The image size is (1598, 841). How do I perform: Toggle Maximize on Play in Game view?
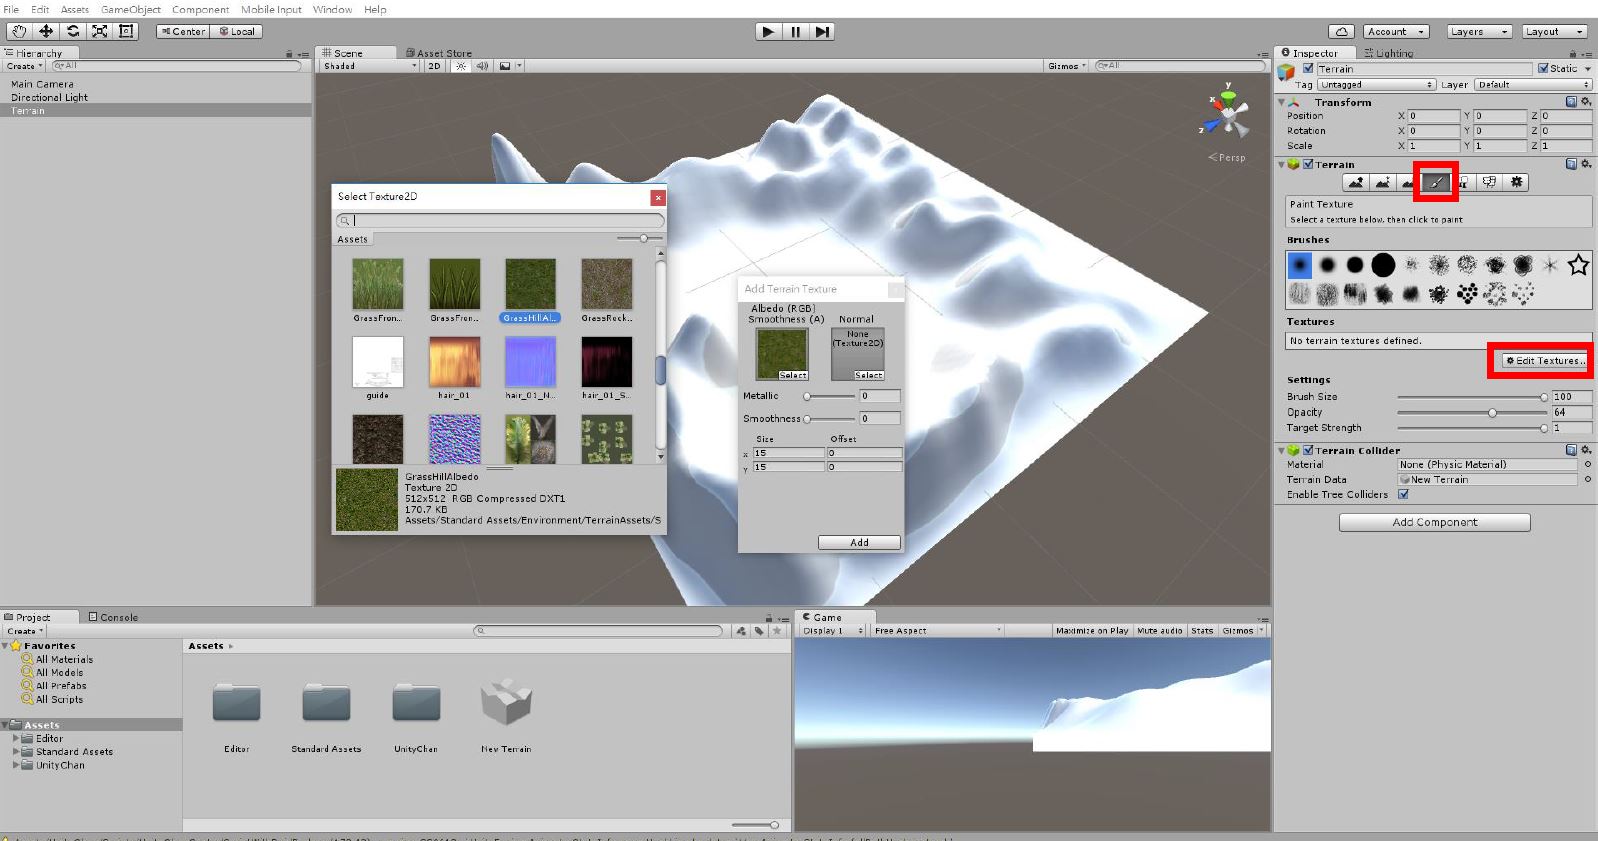[1091, 630]
